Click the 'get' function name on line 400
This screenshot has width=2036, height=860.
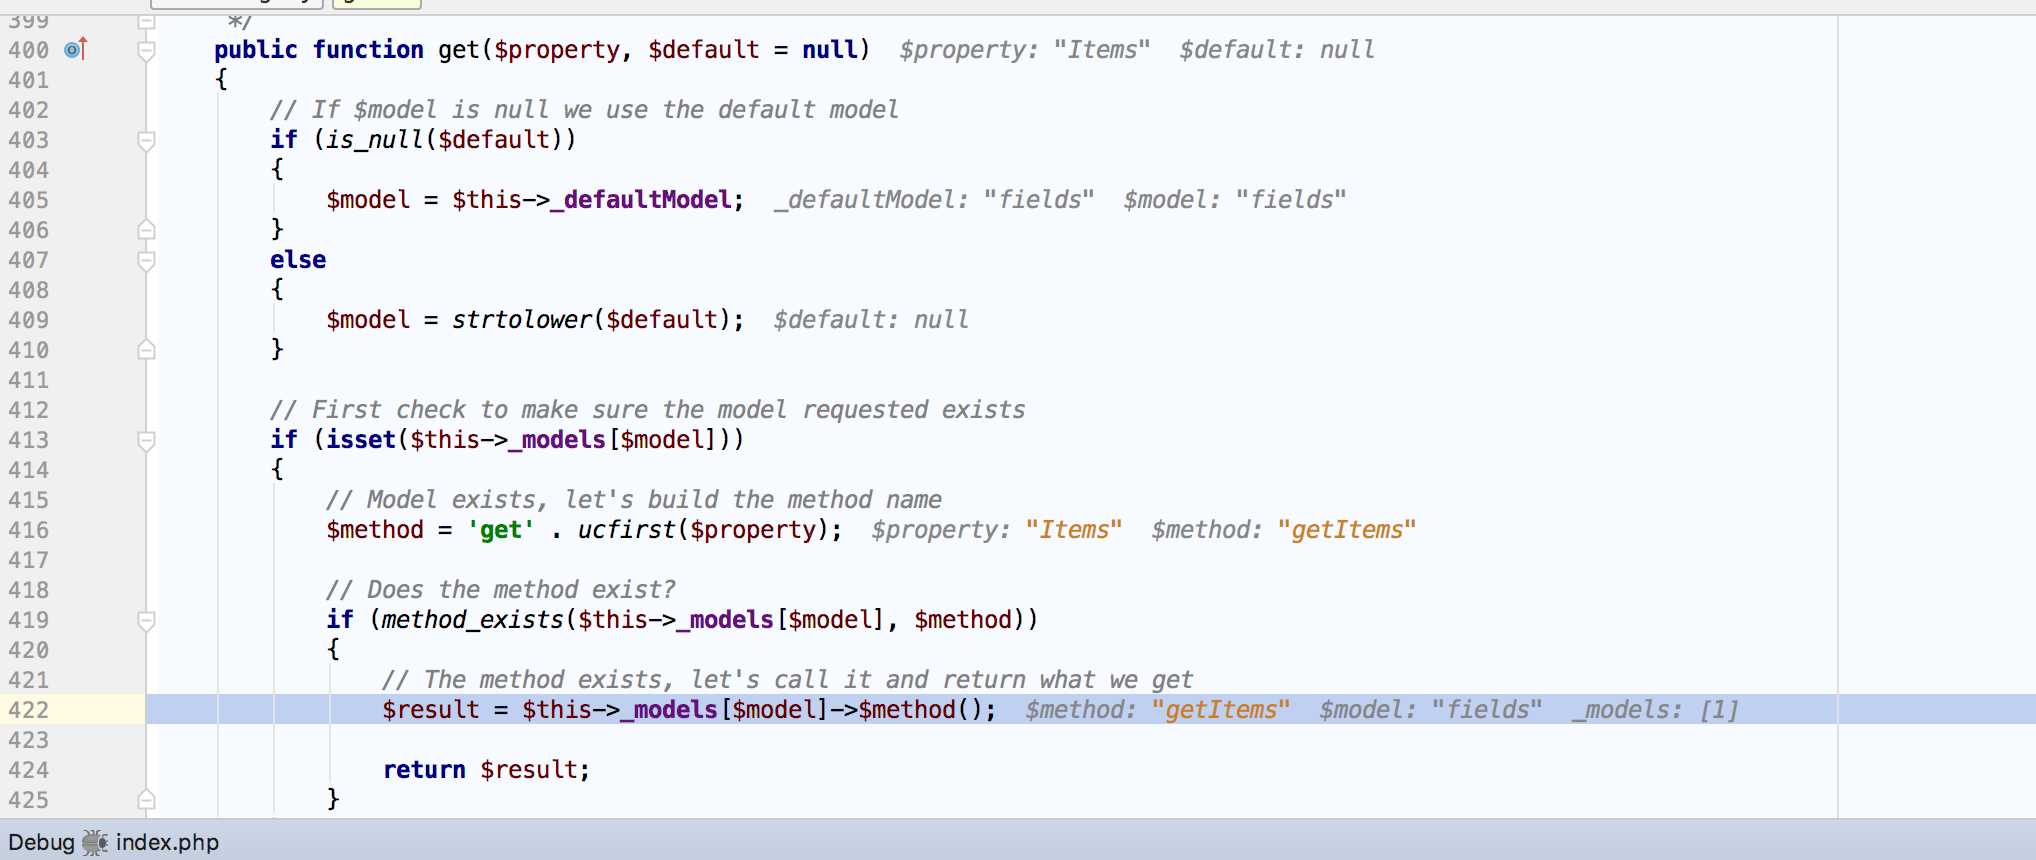pyautogui.click(x=459, y=50)
